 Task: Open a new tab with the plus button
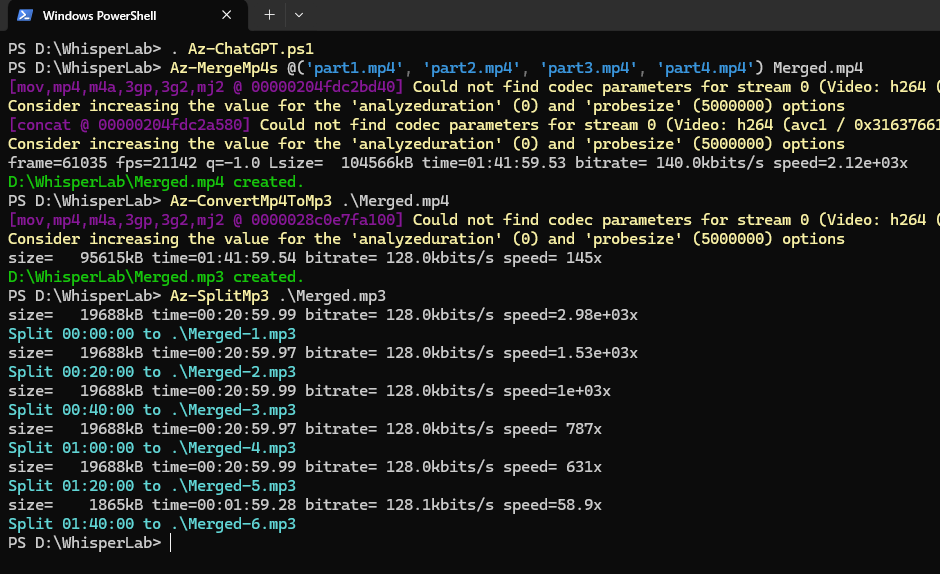coord(269,16)
